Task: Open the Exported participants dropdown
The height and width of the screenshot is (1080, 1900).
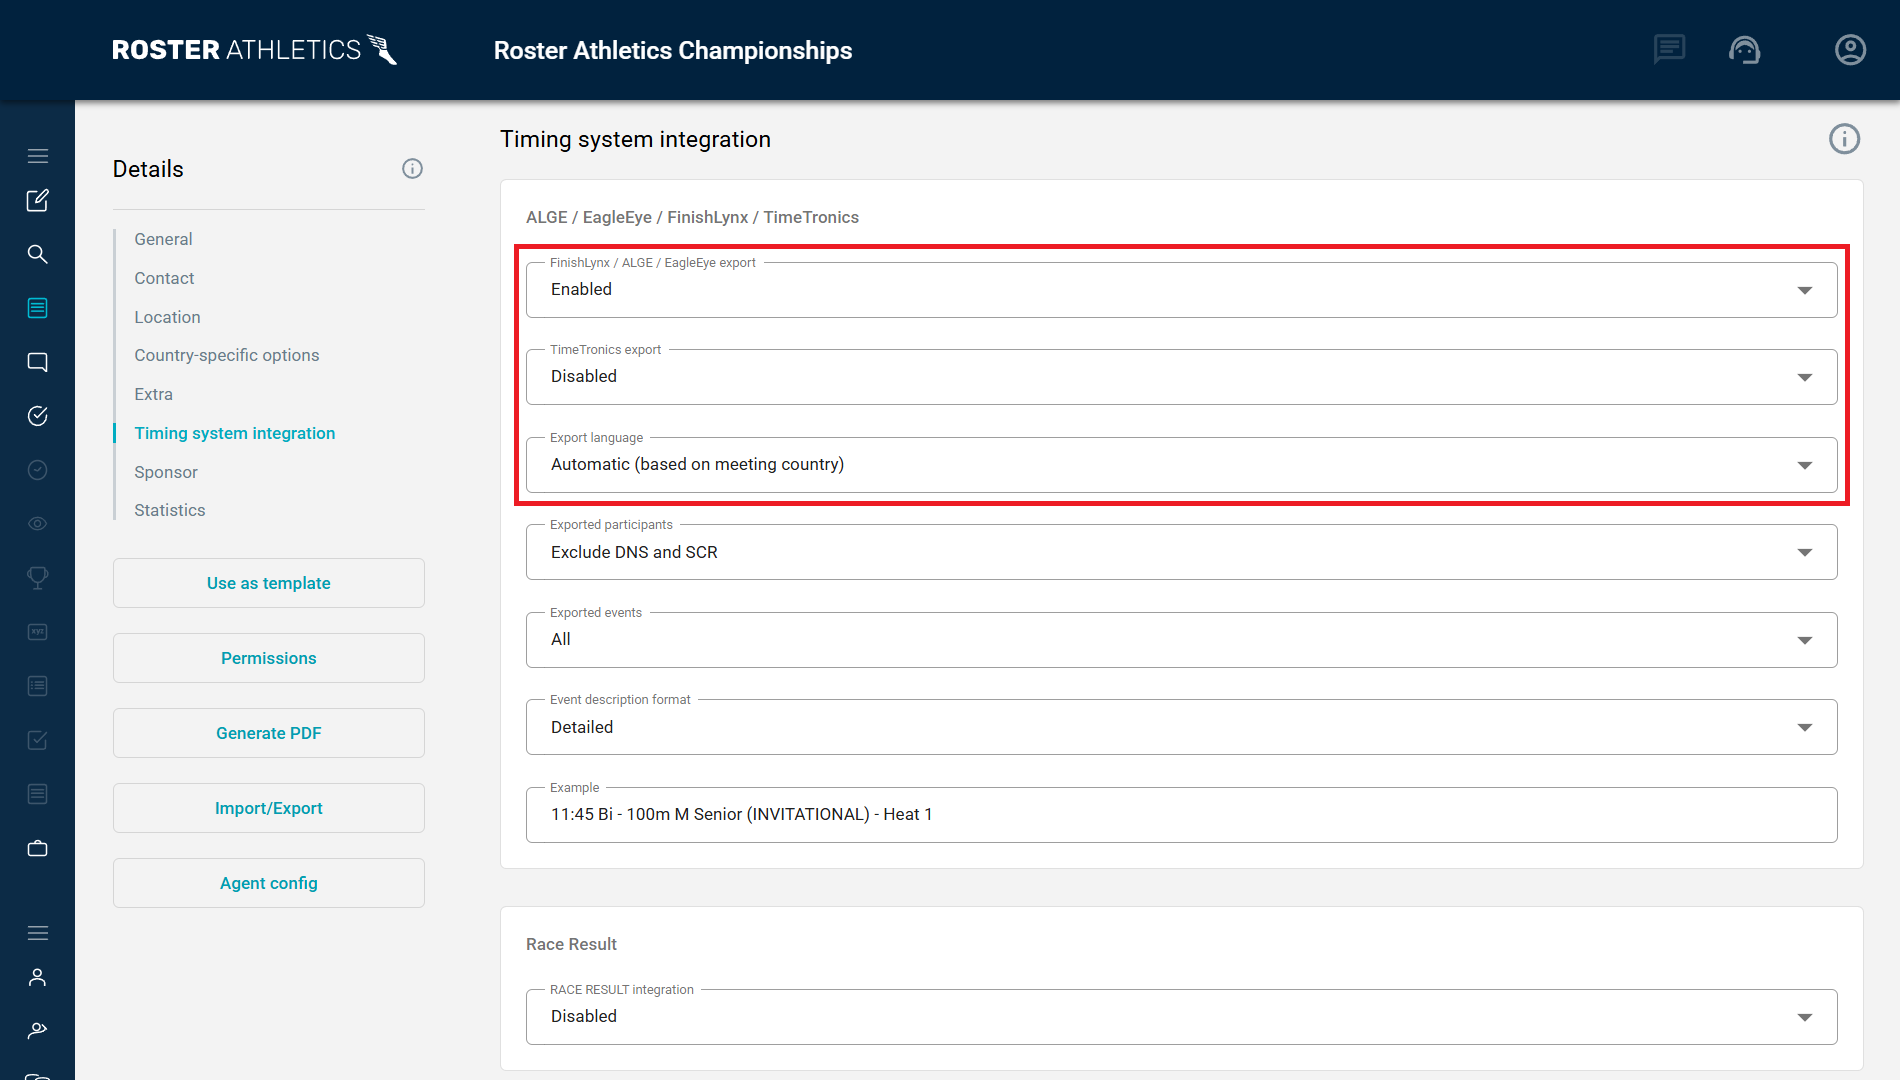Action: (x=1181, y=552)
